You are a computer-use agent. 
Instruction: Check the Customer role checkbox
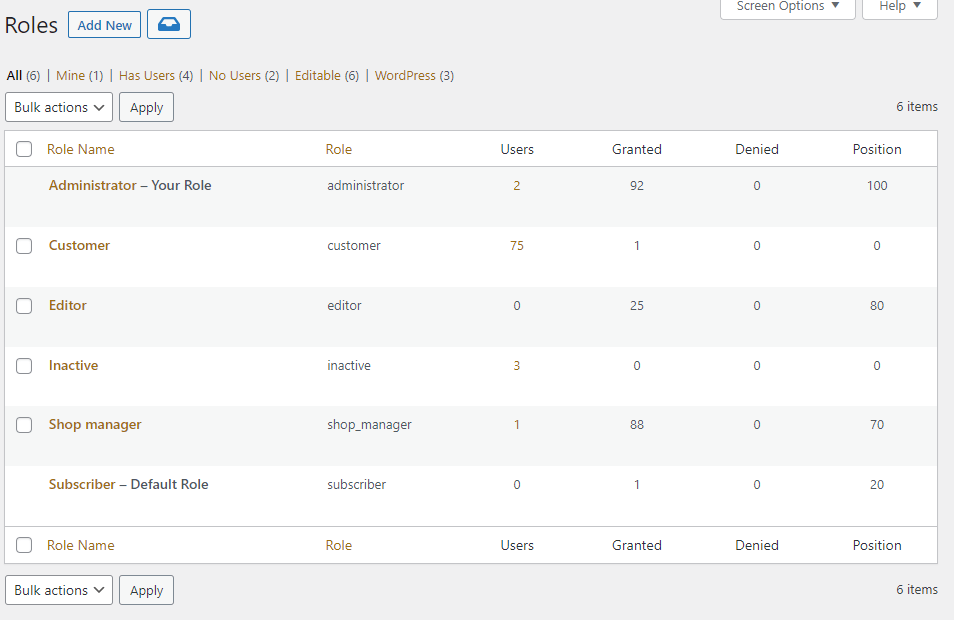click(x=24, y=246)
